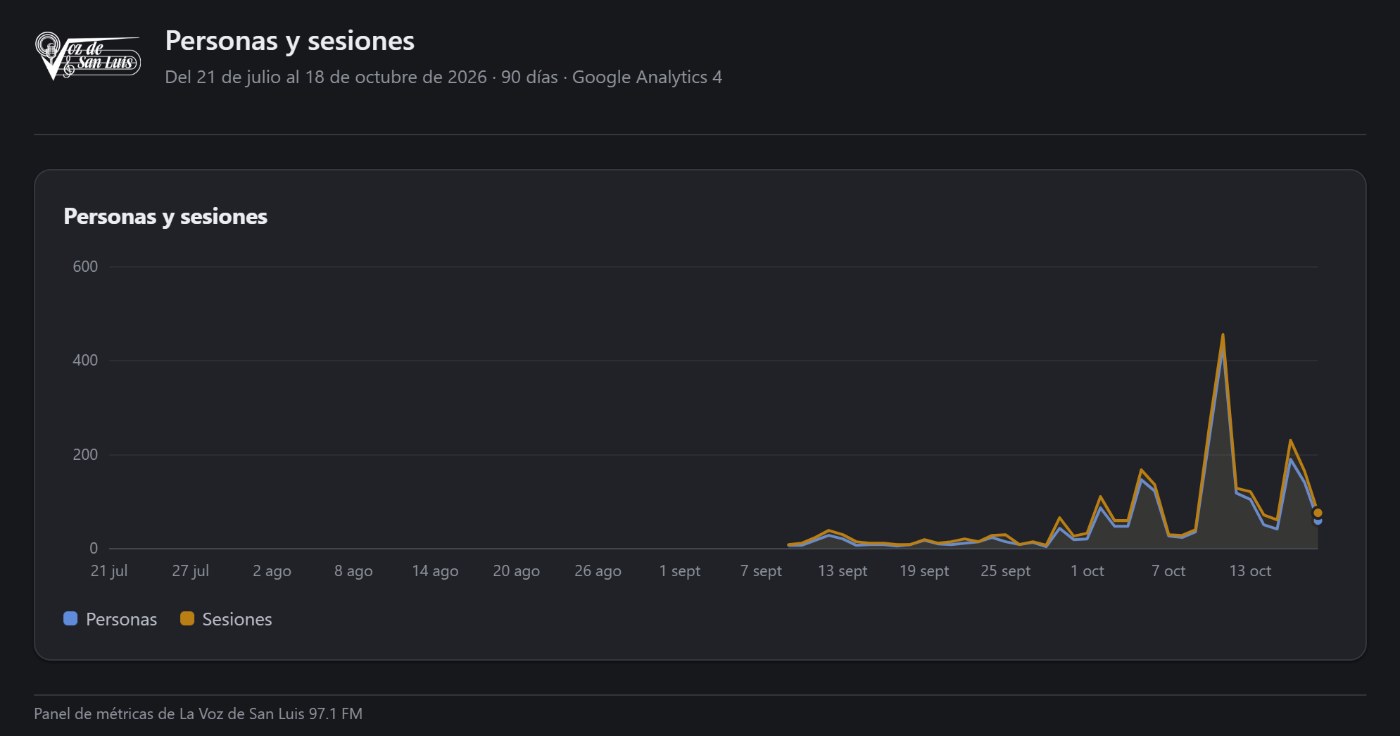This screenshot has width=1400, height=736.
Task: Click the x-axis label 26 ago
Action: pos(598,571)
